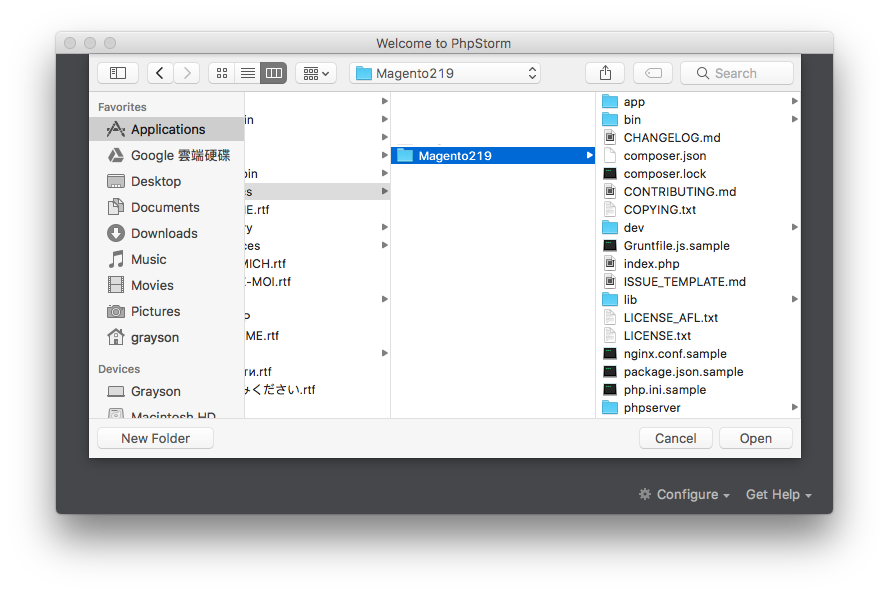
Task: Switch to list view mode
Action: coord(247,73)
